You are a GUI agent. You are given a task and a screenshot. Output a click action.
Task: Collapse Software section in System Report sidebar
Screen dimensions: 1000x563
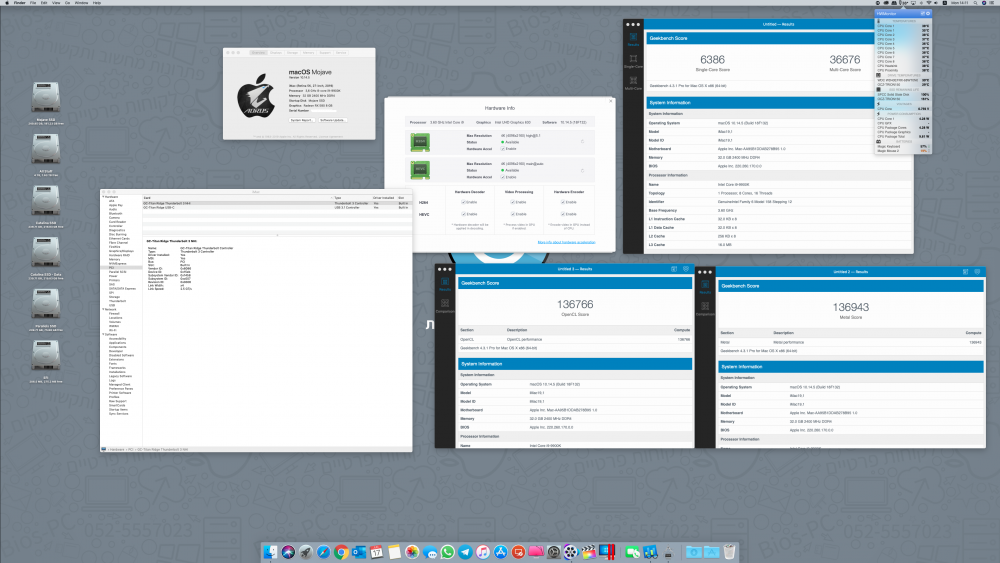(103, 334)
